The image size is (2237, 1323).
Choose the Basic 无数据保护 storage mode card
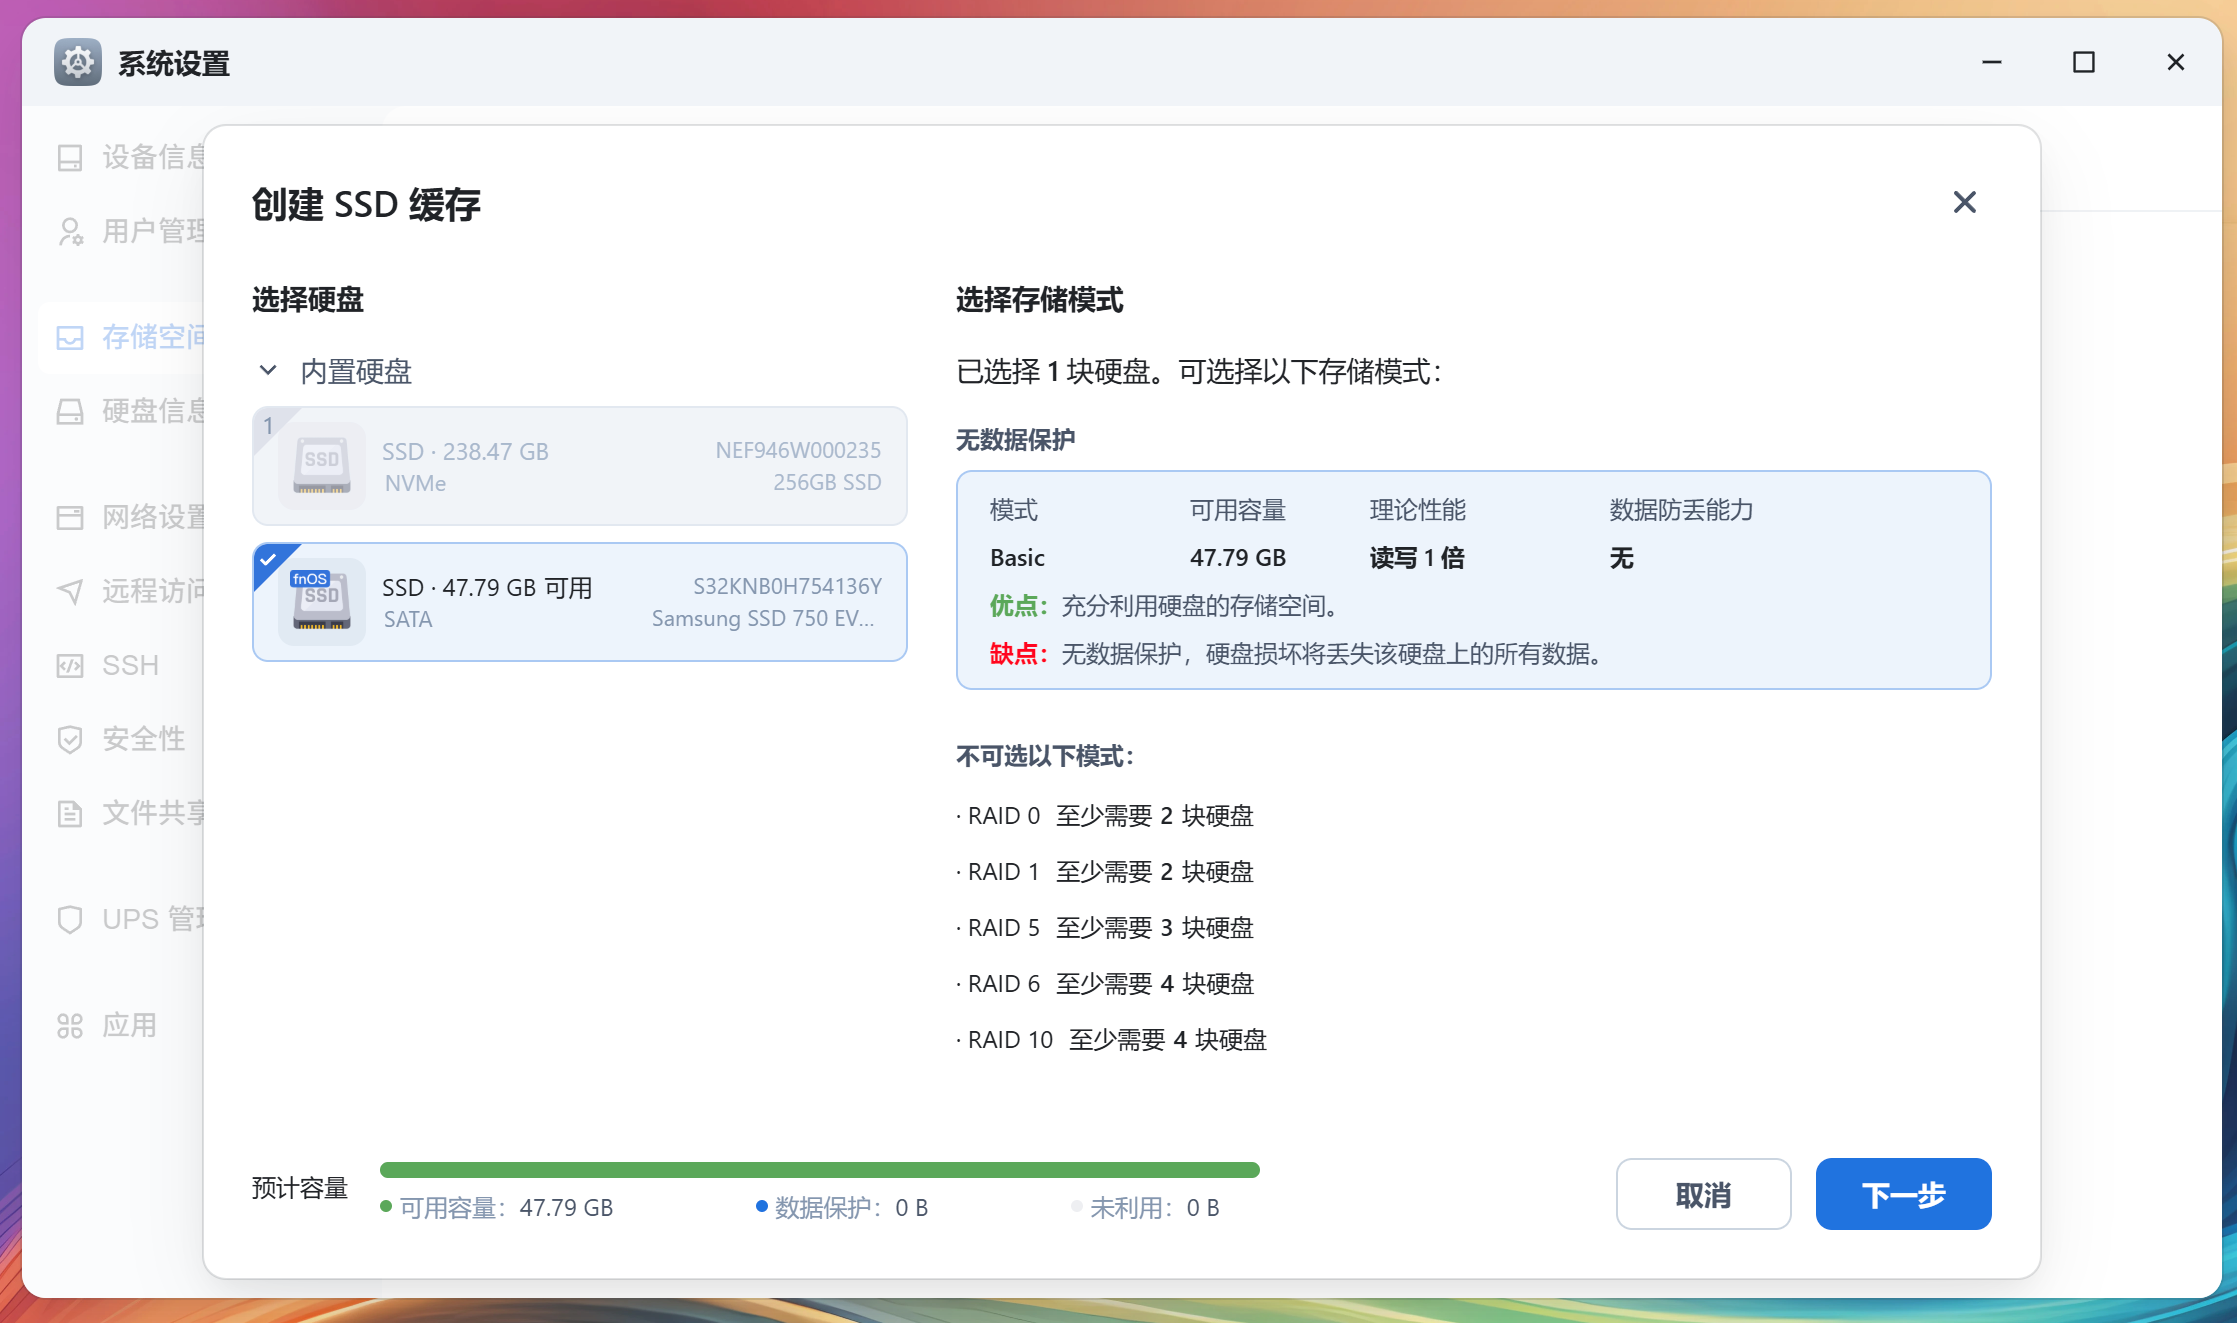[1472, 581]
